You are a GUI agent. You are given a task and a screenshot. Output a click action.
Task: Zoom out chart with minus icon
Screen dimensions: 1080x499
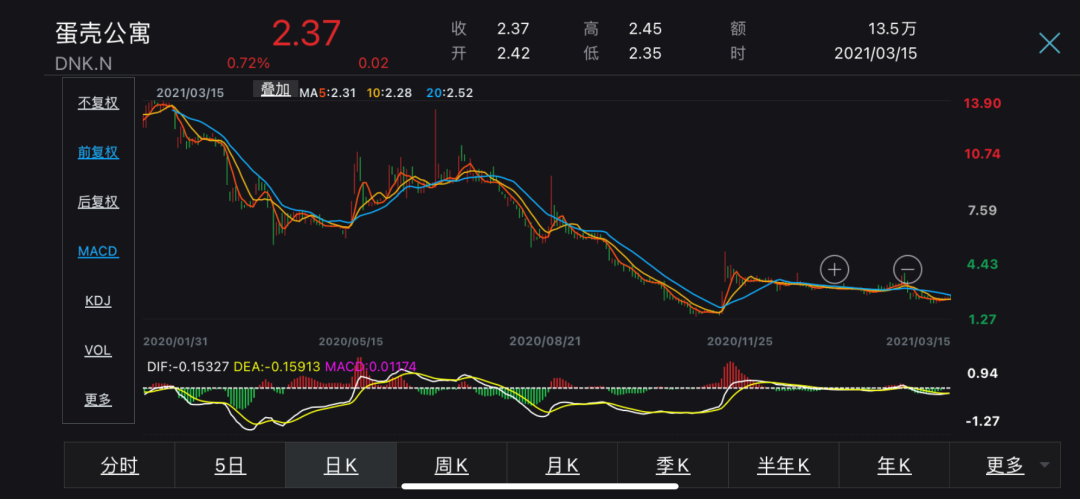pos(908,269)
